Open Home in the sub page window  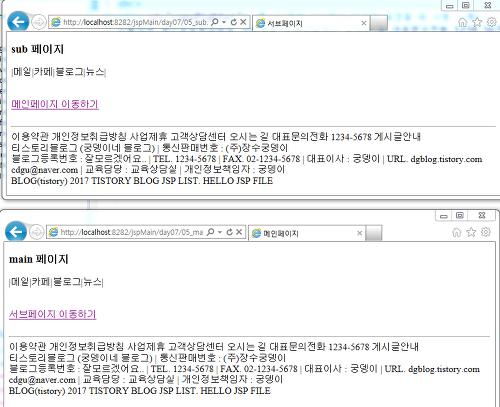463,22
